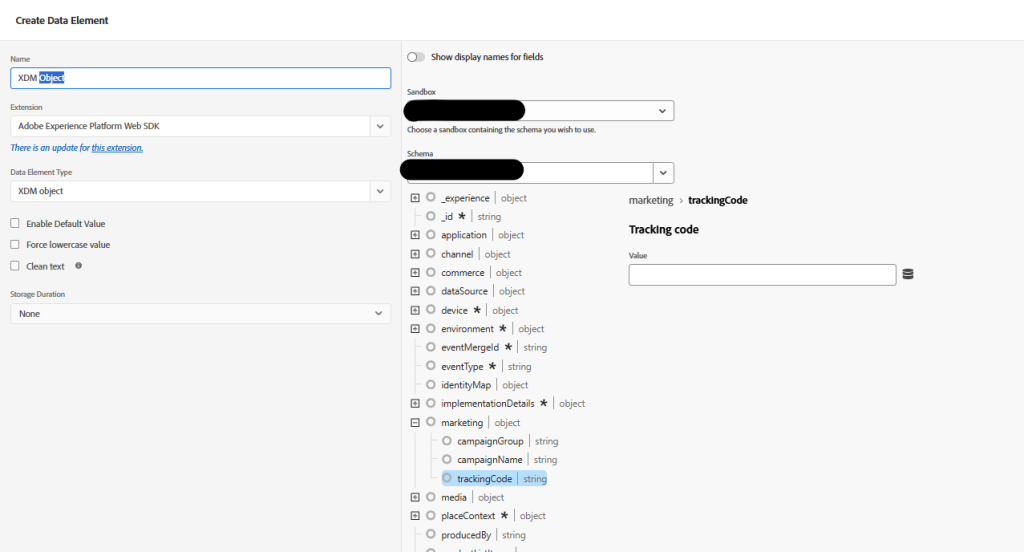The image size is (1024, 552).
Task: Select the media radio circle
Action: (430, 497)
